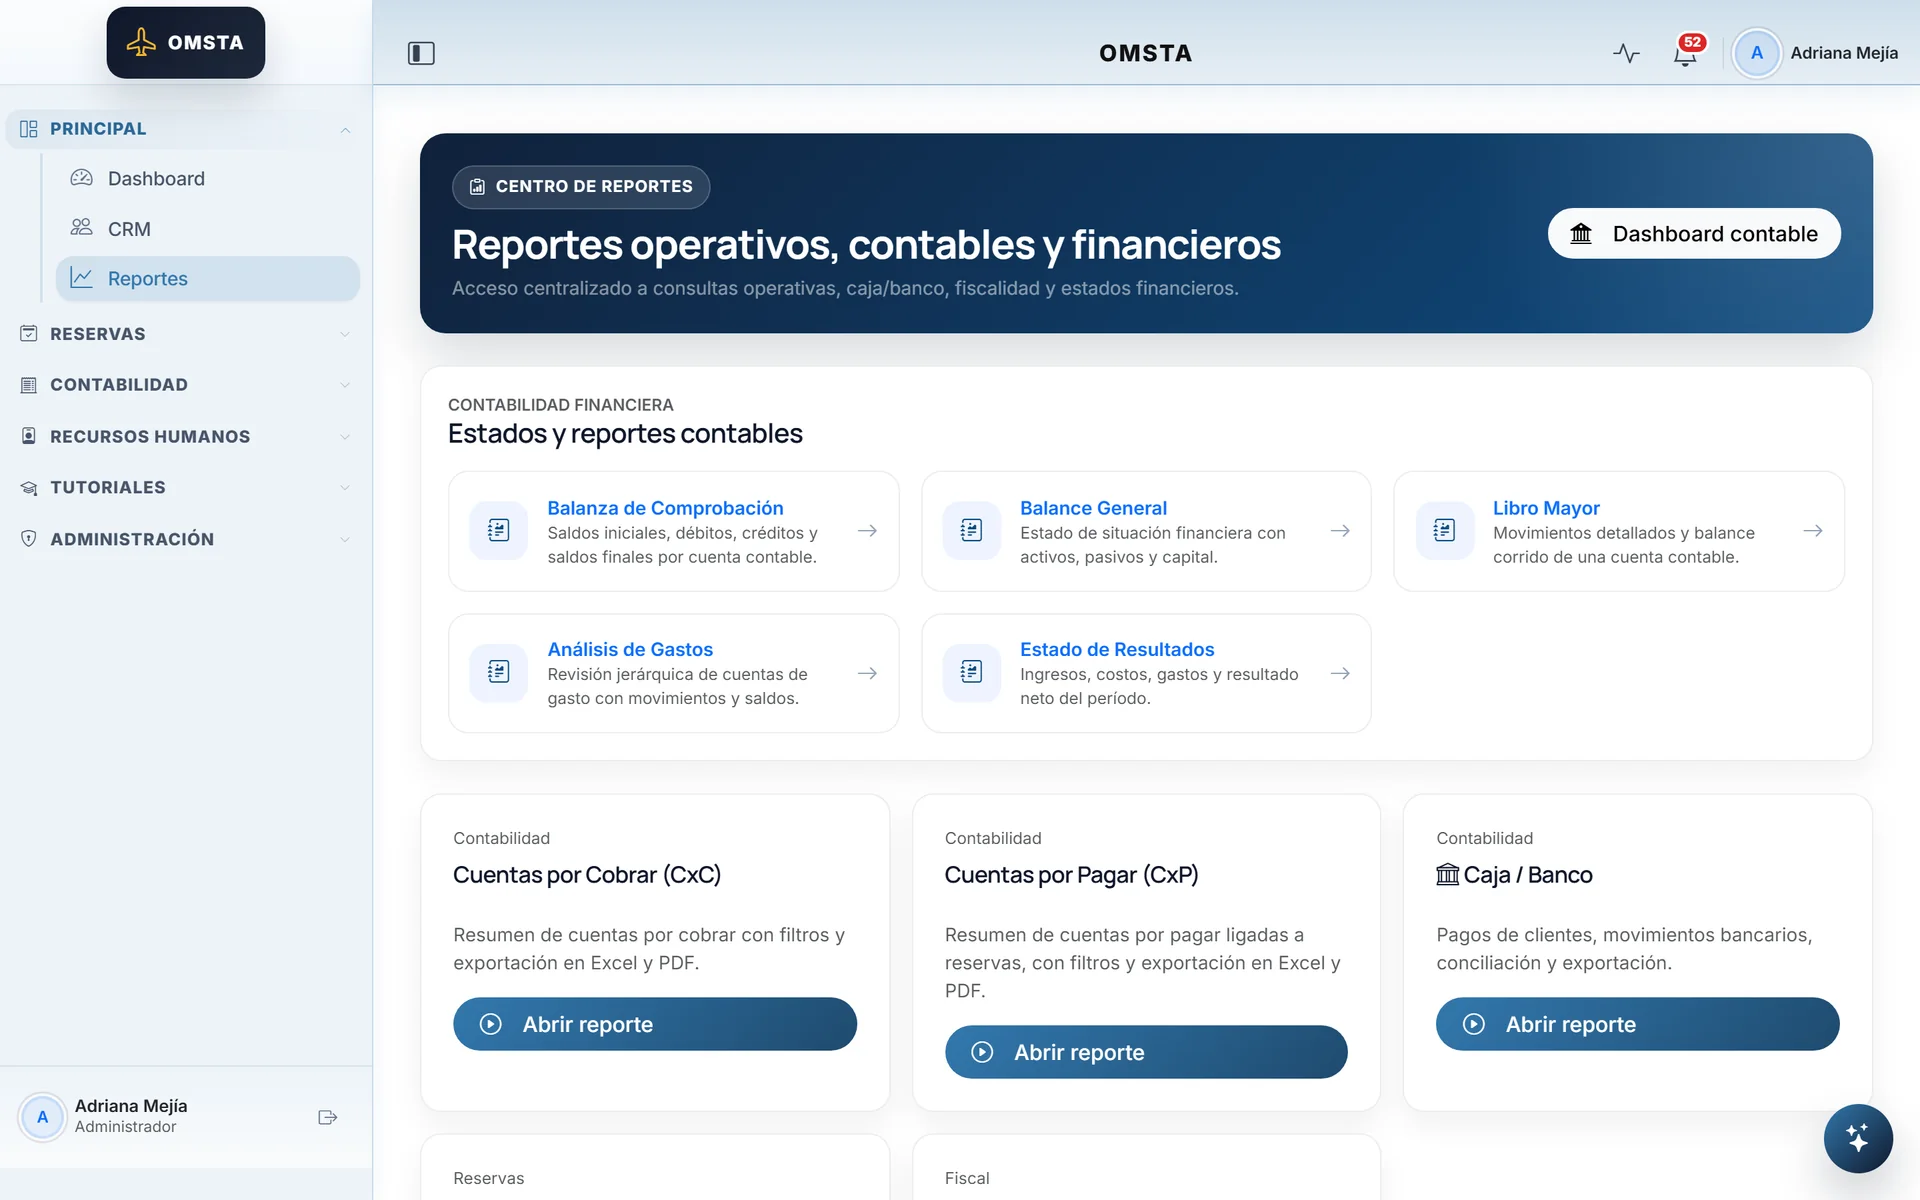This screenshot has height=1200, width=1920.
Task: Open the Balance General link
Action: pos(1093,508)
